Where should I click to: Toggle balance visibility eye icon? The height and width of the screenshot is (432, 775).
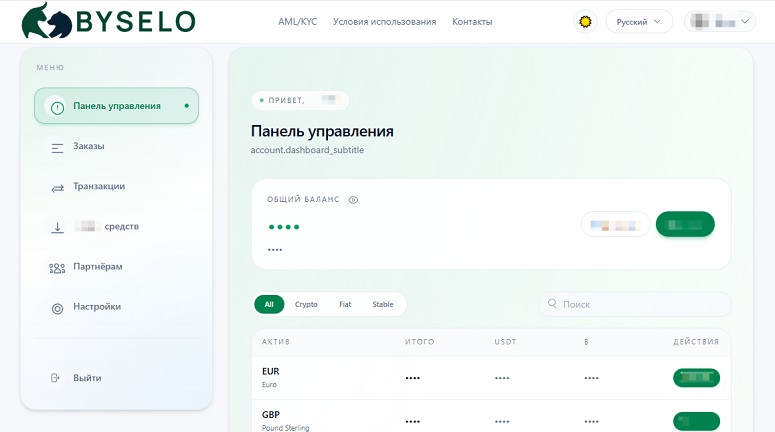pos(353,200)
